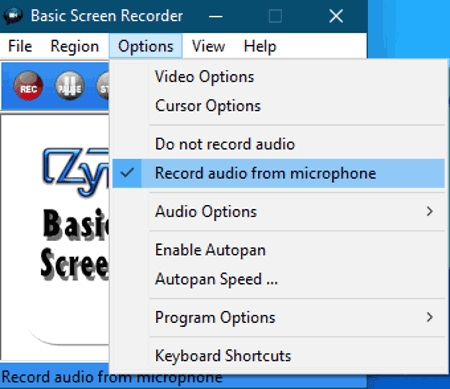Expand the Program Options submenu arrow
This screenshot has width=450, height=389.
pos(430,317)
